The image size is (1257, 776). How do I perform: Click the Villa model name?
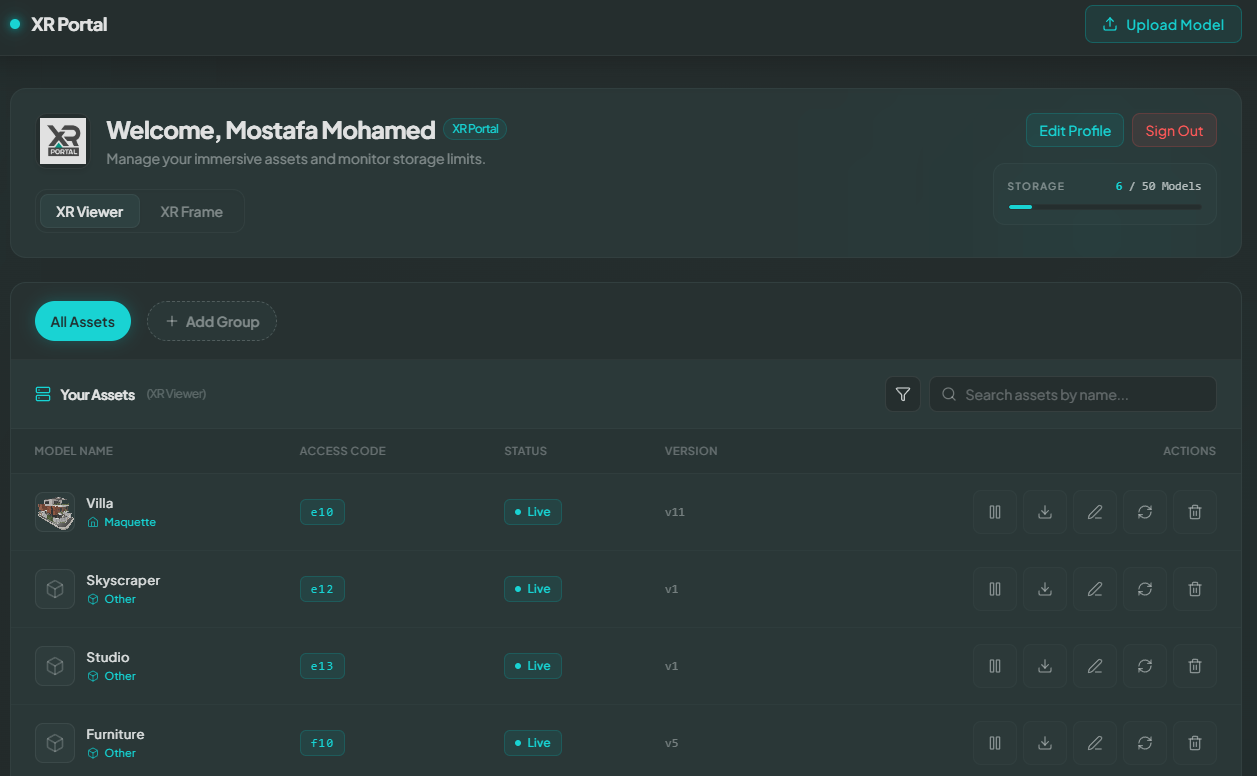(x=100, y=503)
